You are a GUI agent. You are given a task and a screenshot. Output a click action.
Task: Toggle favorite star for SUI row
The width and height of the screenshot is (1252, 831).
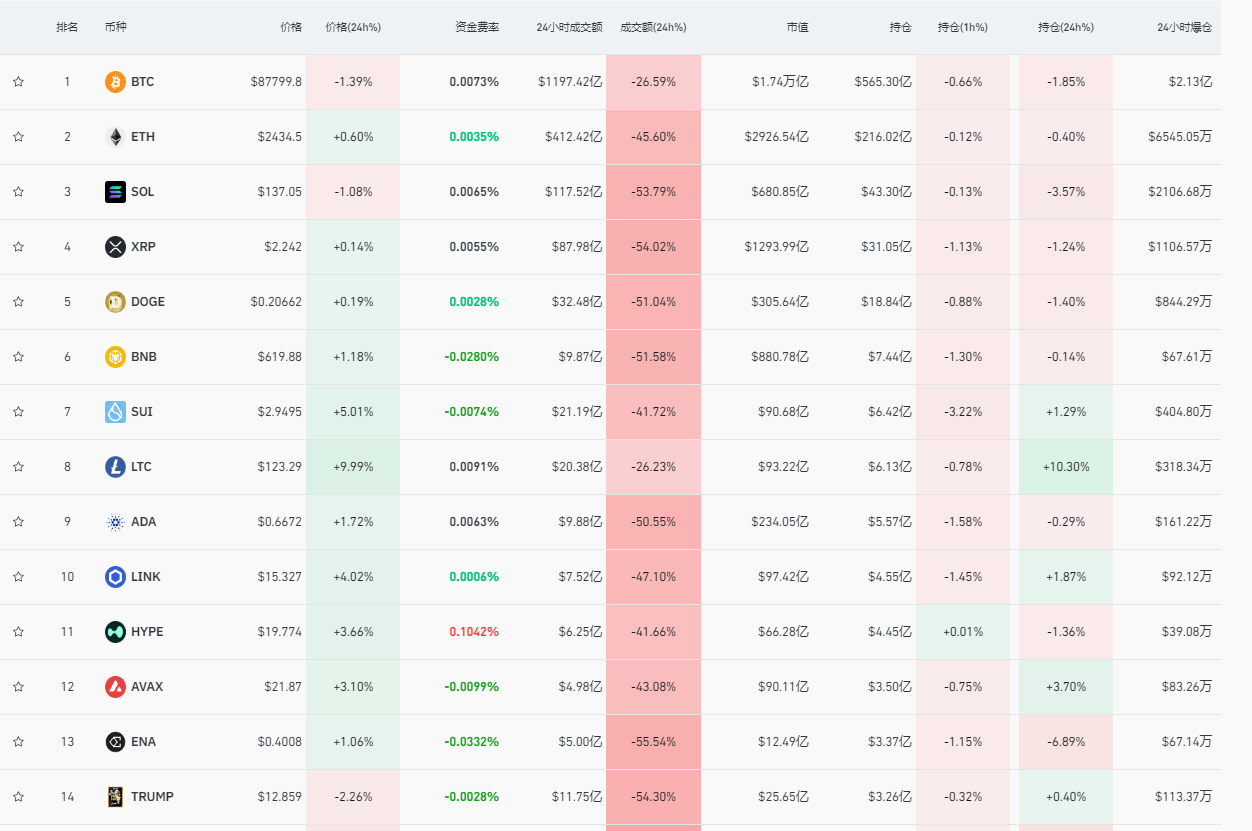coord(18,412)
